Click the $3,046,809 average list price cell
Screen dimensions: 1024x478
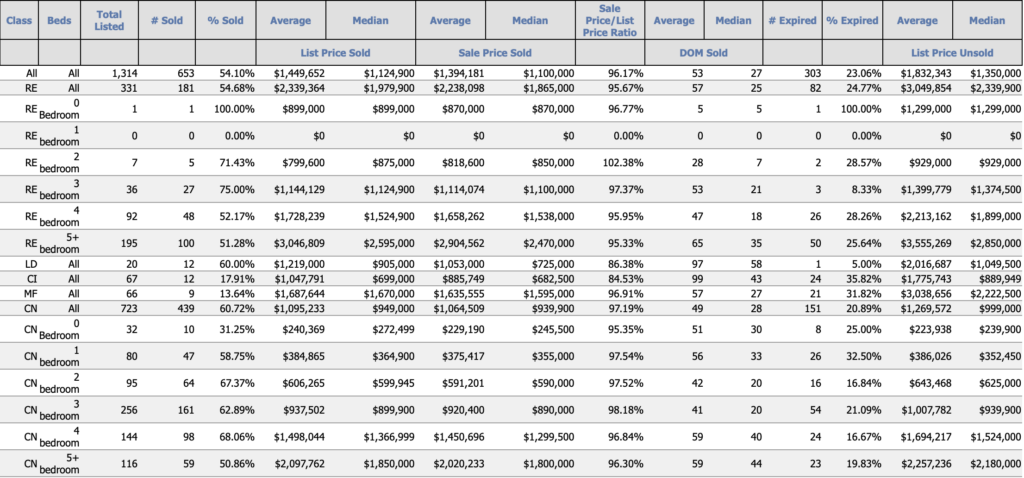pos(292,242)
